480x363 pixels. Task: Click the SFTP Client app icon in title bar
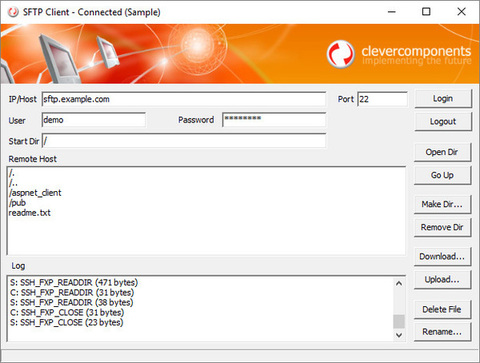(13, 12)
